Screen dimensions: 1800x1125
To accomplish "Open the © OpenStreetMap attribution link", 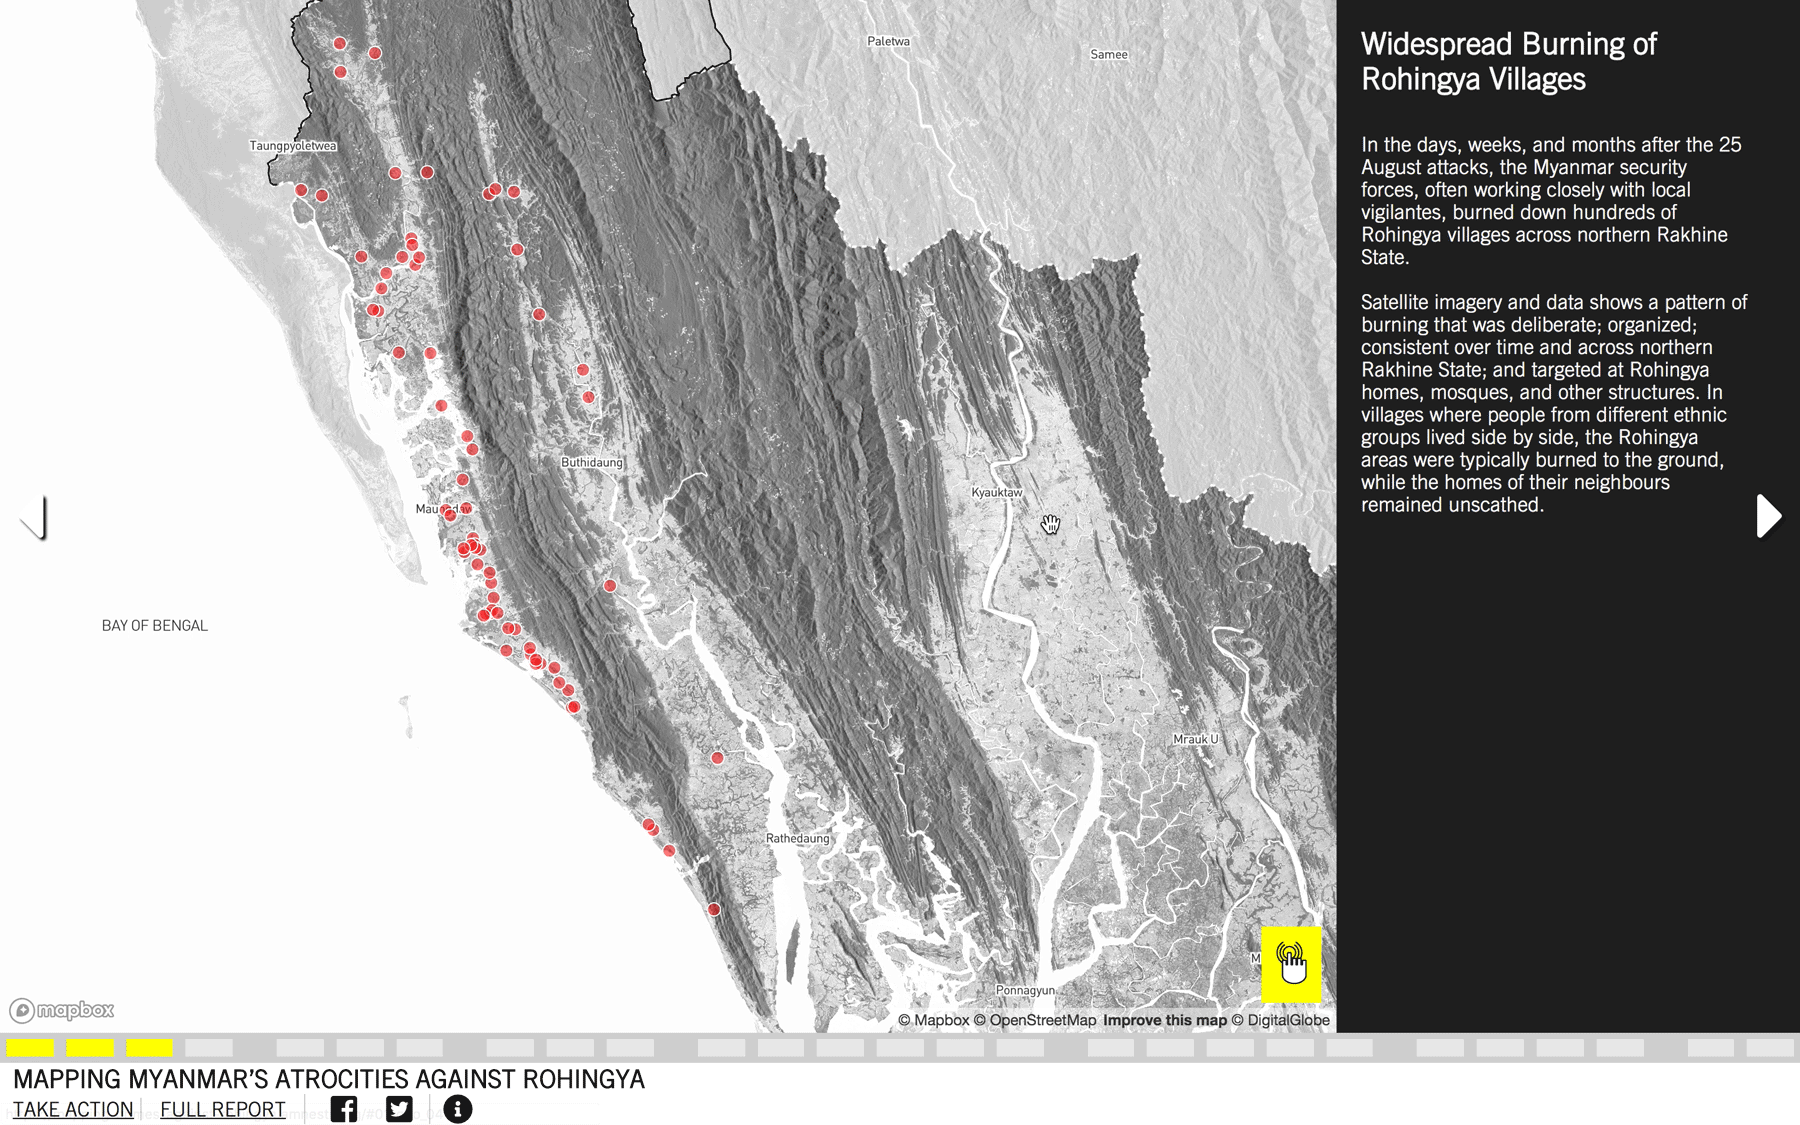I will tap(1035, 1020).
